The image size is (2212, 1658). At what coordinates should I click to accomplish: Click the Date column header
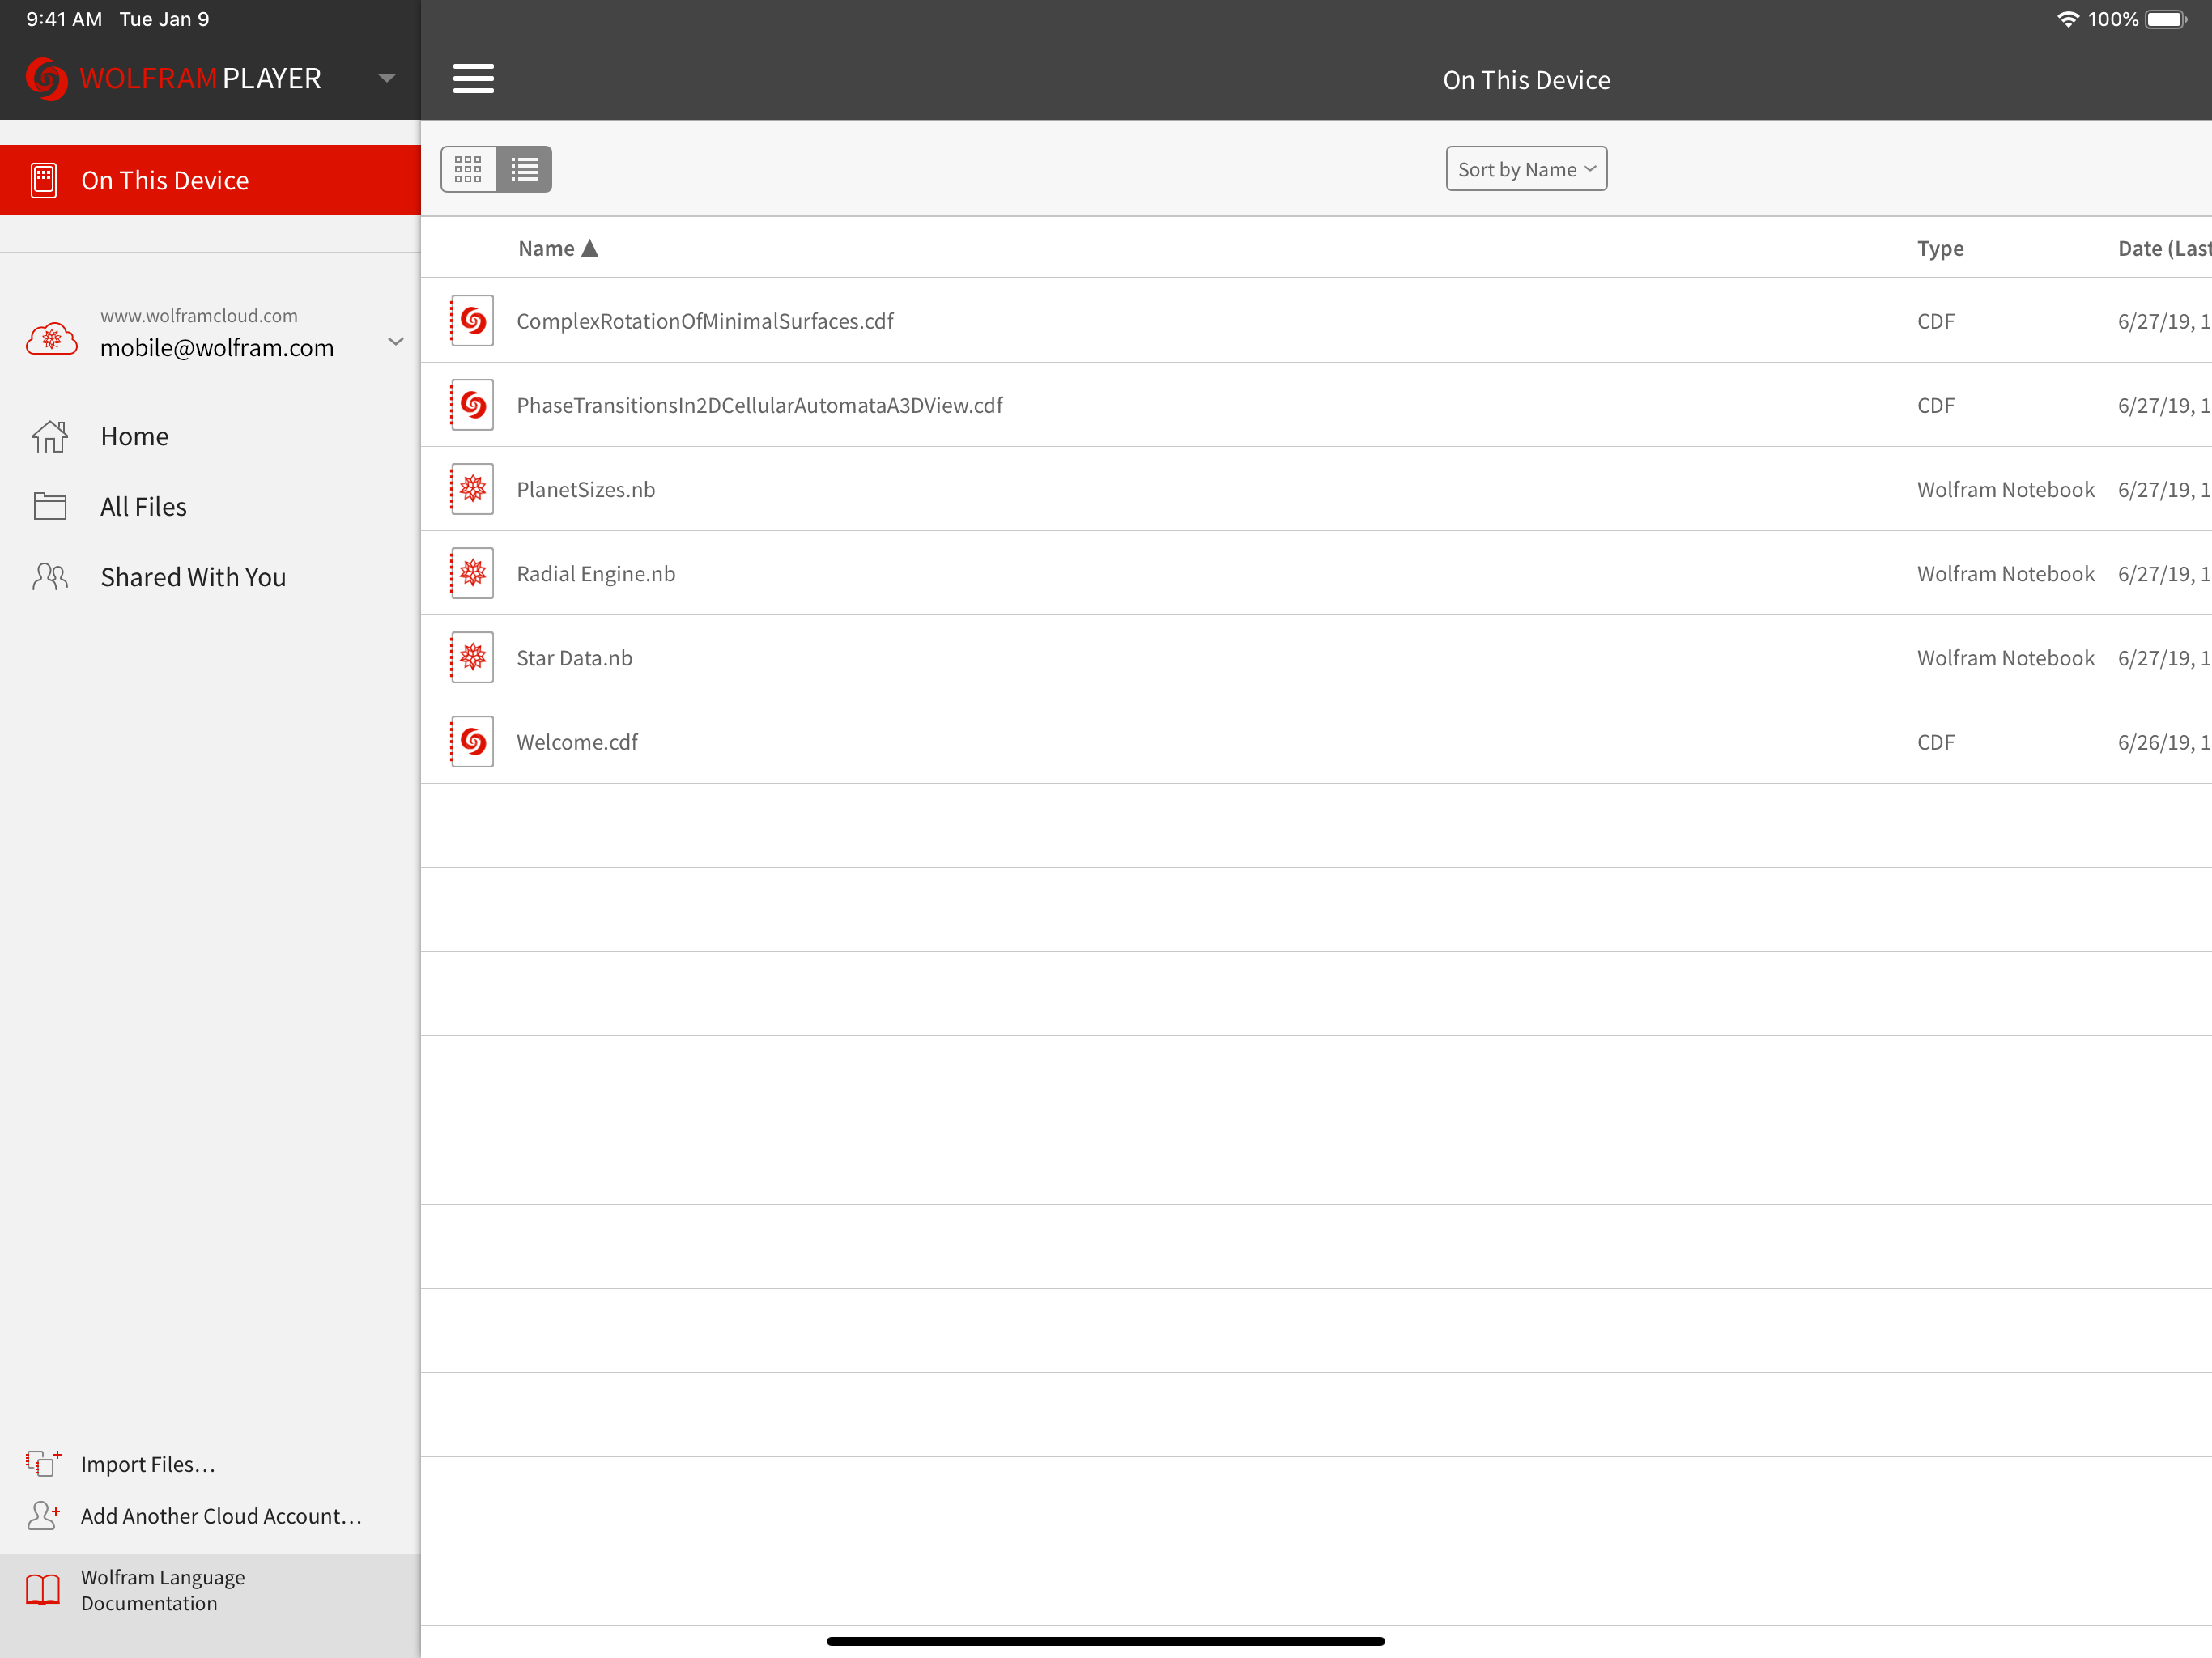[2164, 248]
